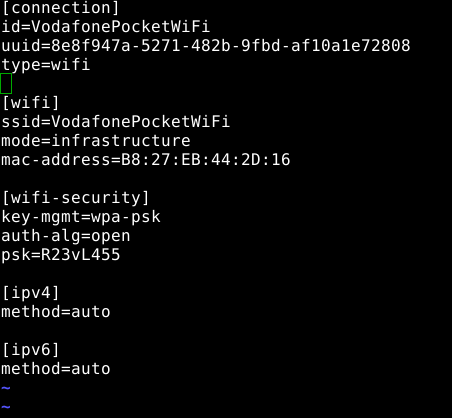Click the second blue tilde marker

pos(6,407)
